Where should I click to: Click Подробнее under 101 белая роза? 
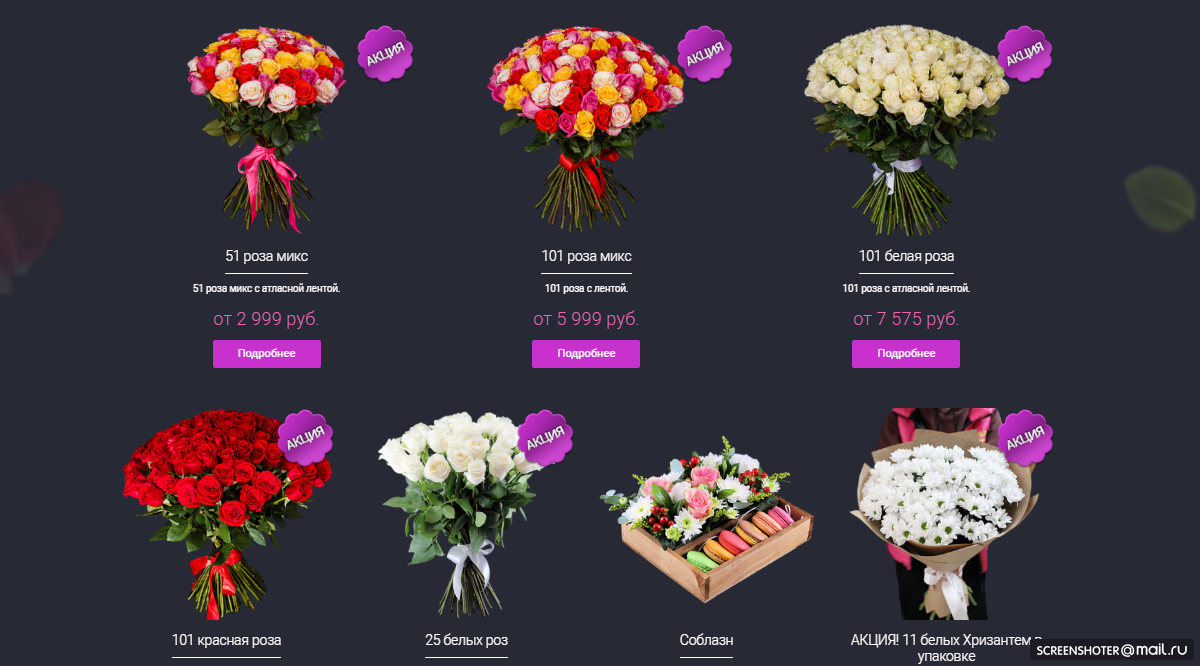[x=906, y=354]
